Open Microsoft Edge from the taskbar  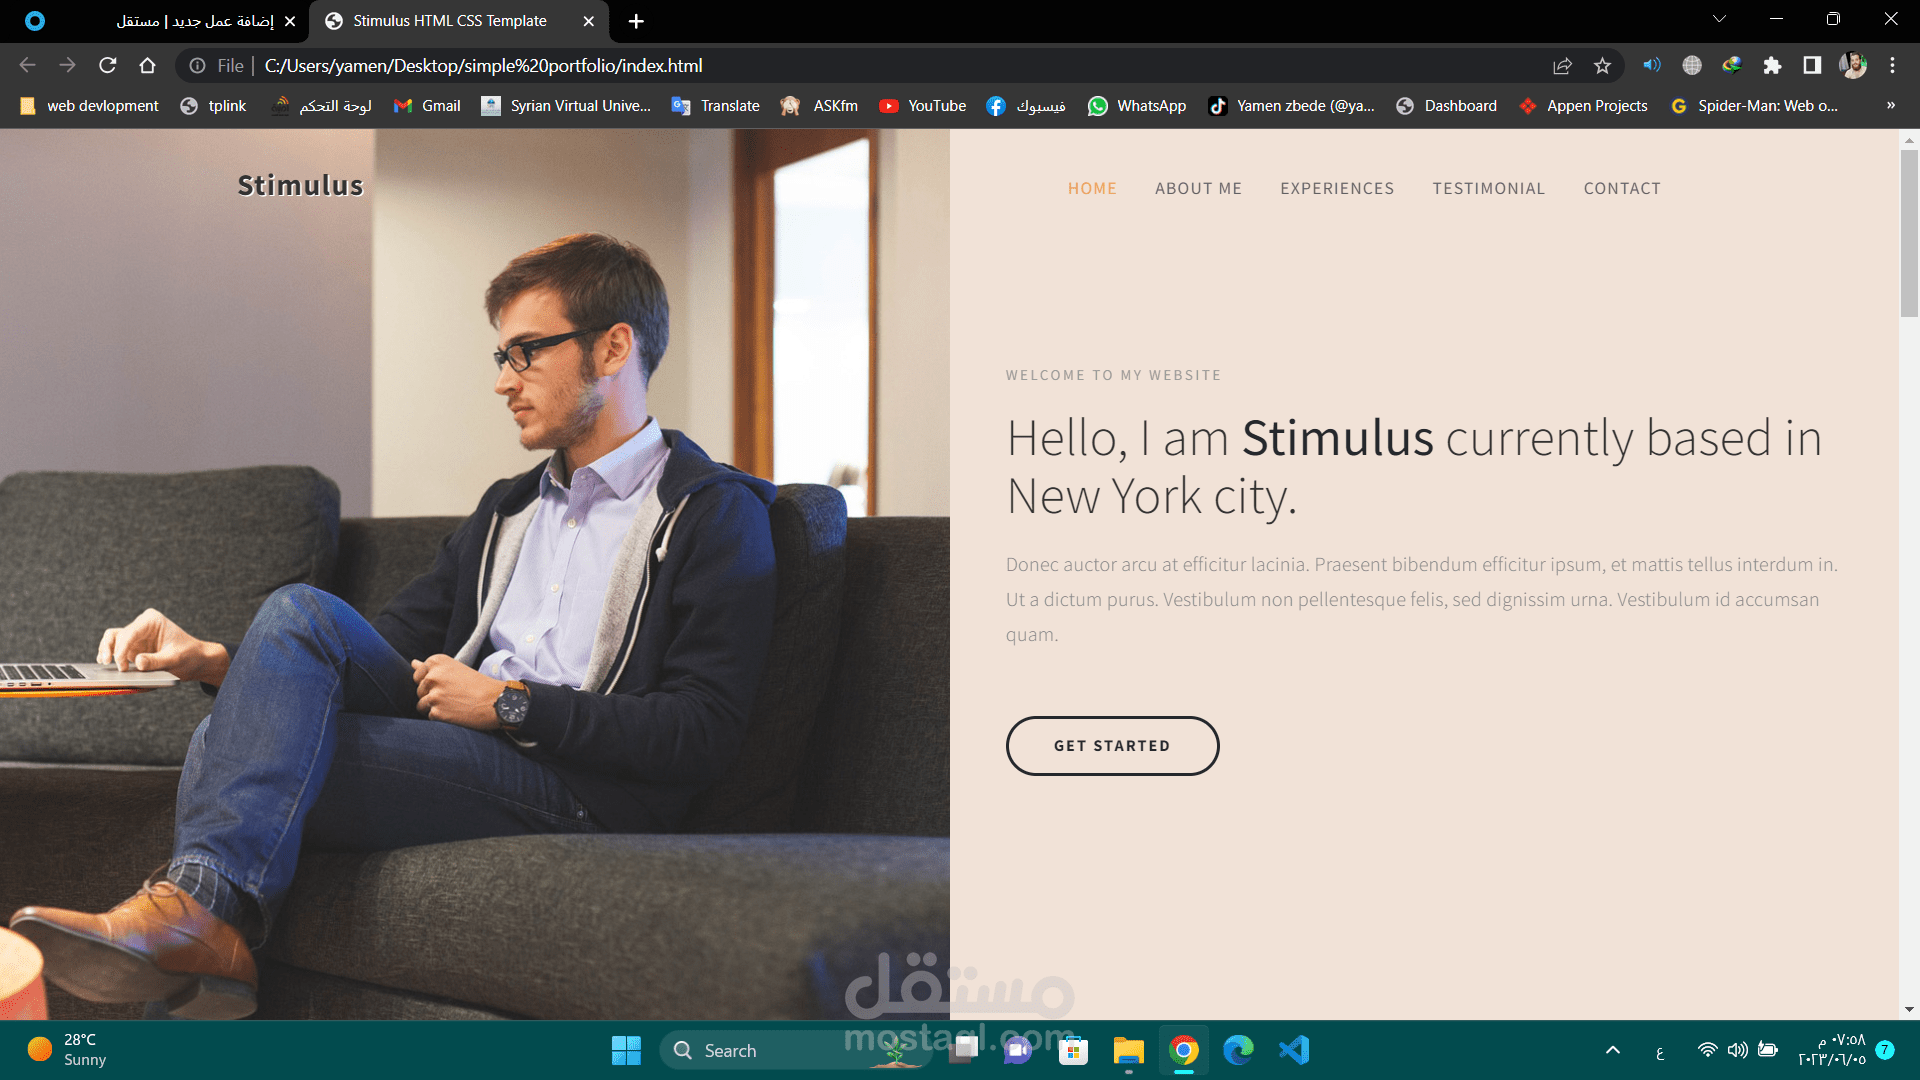(x=1239, y=1050)
